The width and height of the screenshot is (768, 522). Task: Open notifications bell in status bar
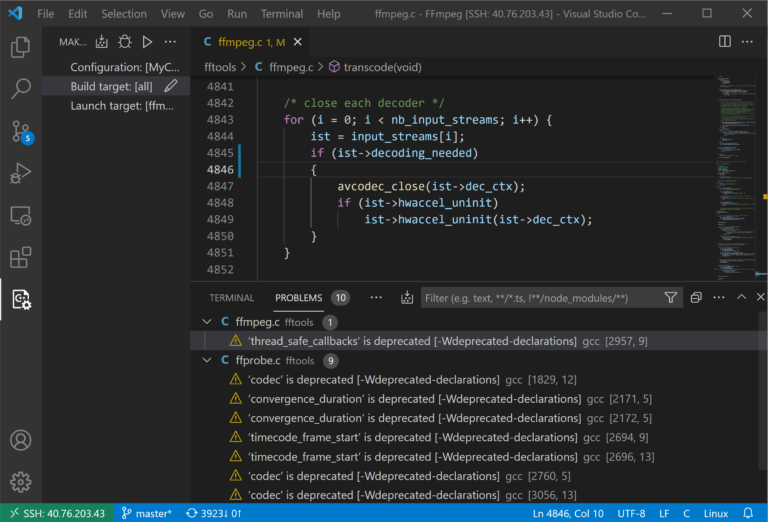pyautogui.click(x=748, y=513)
